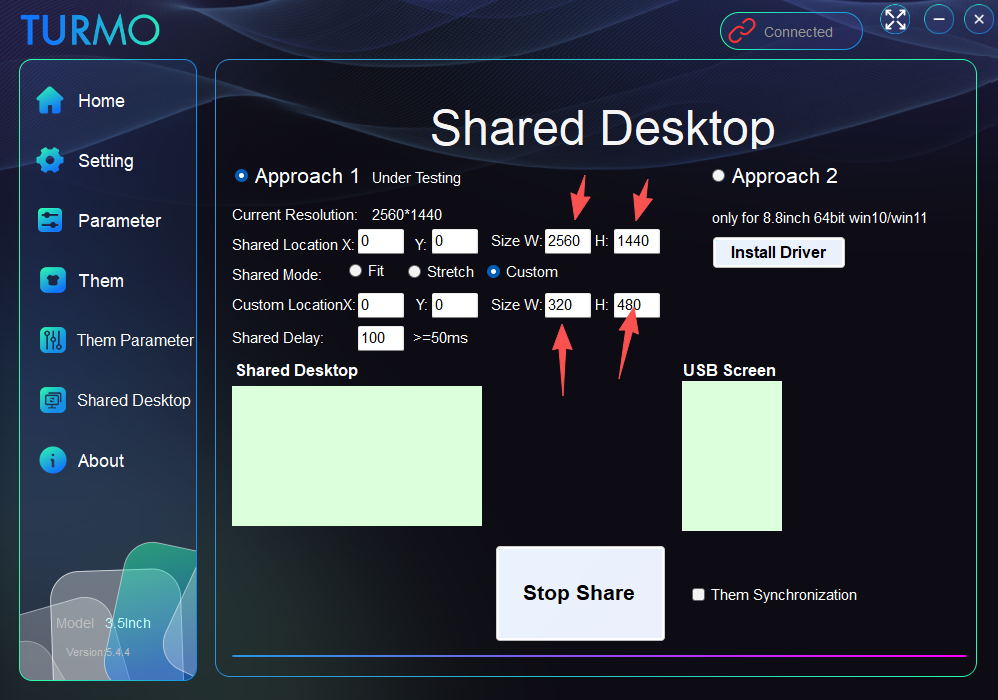Click the Custom Size W field showing 320
Image resolution: width=998 pixels, height=700 pixels.
tap(568, 305)
